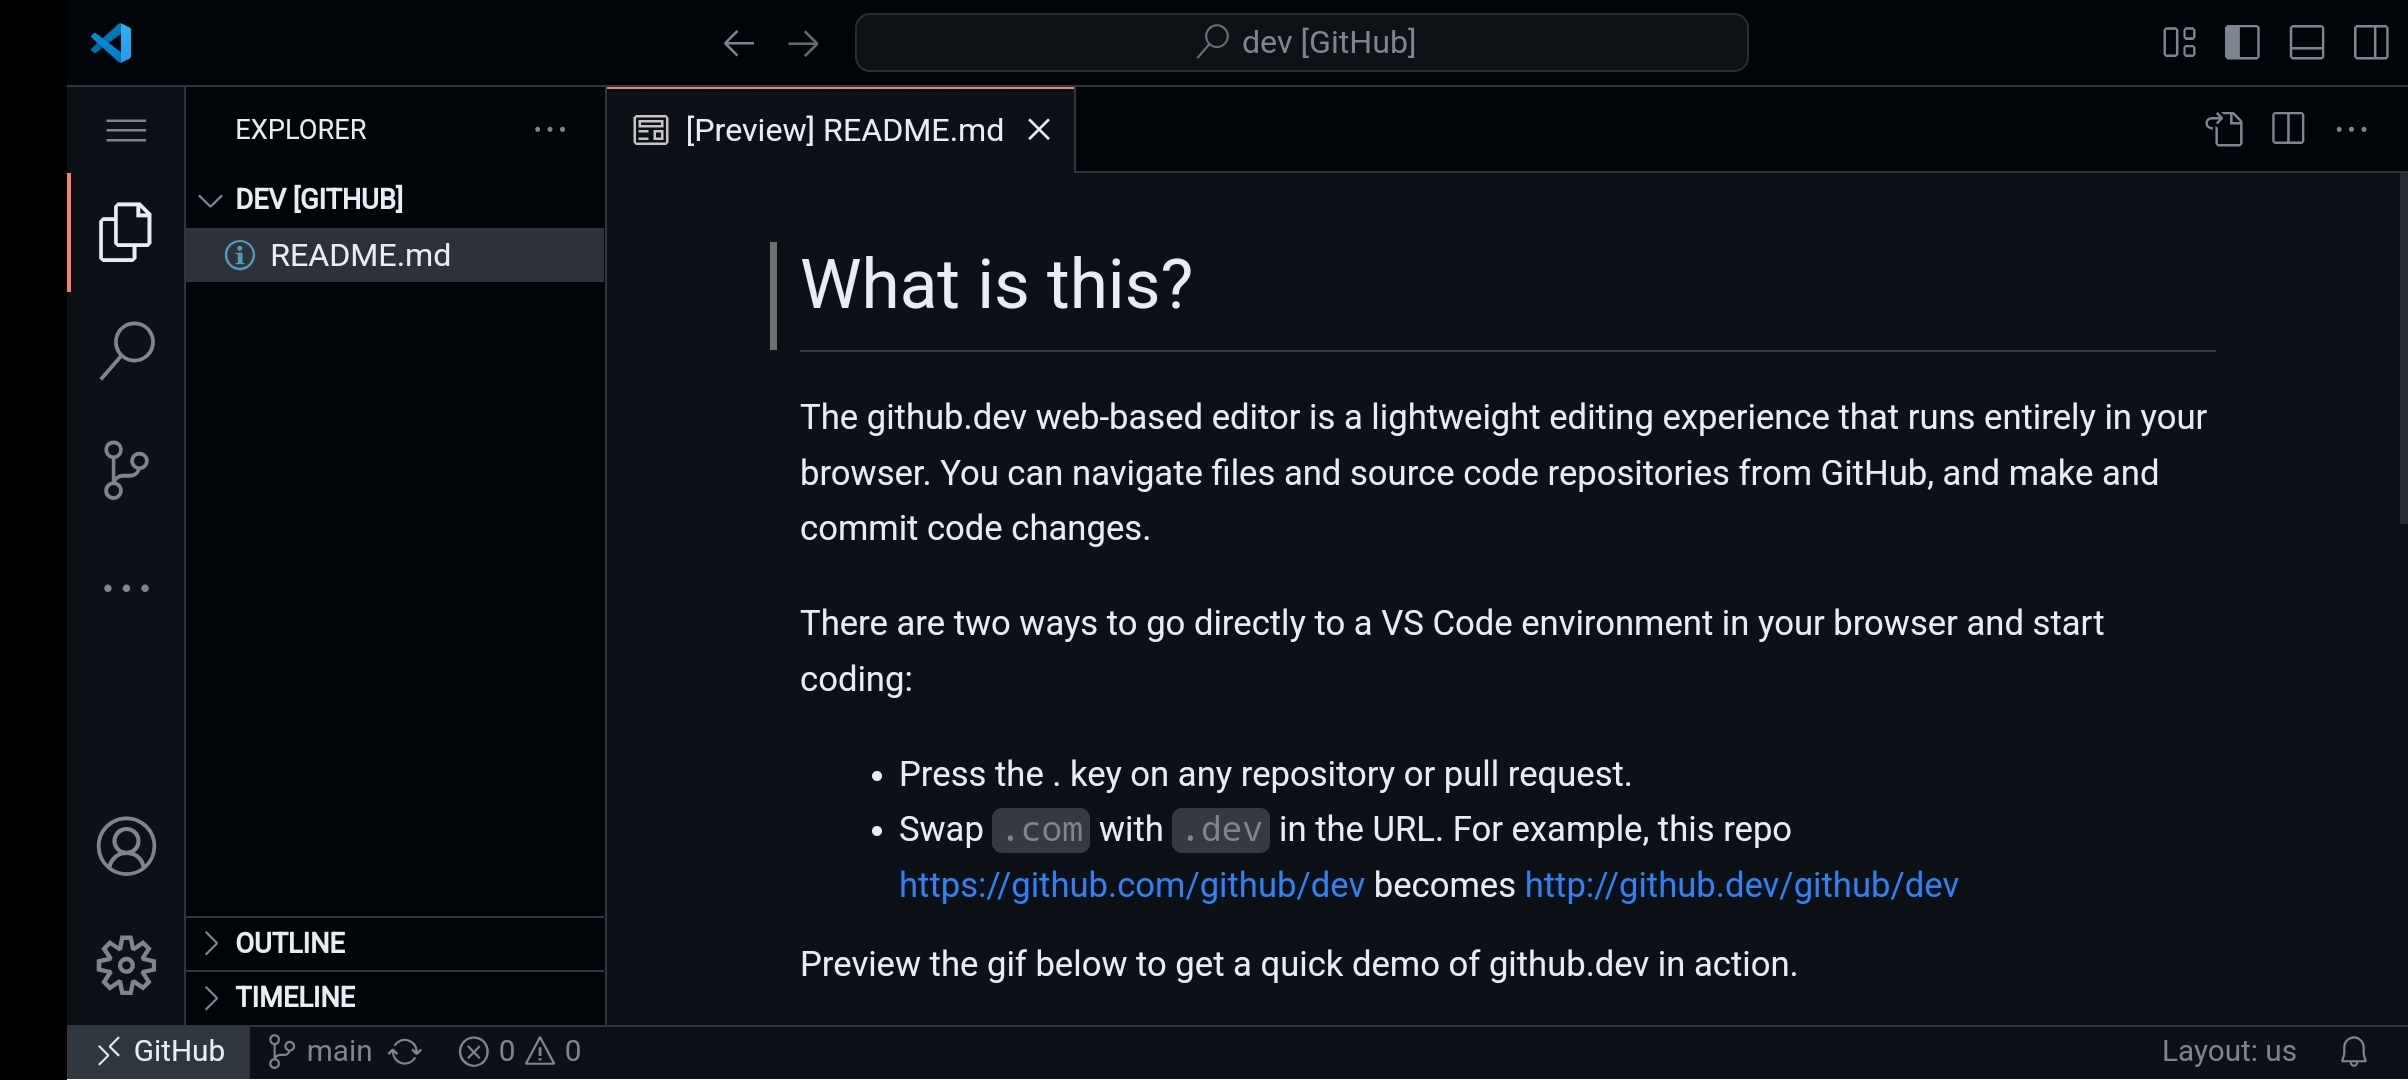The height and width of the screenshot is (1080, 2408).
Task: Show additional views ellipsis in activity bar
Action: click(126, 588)
